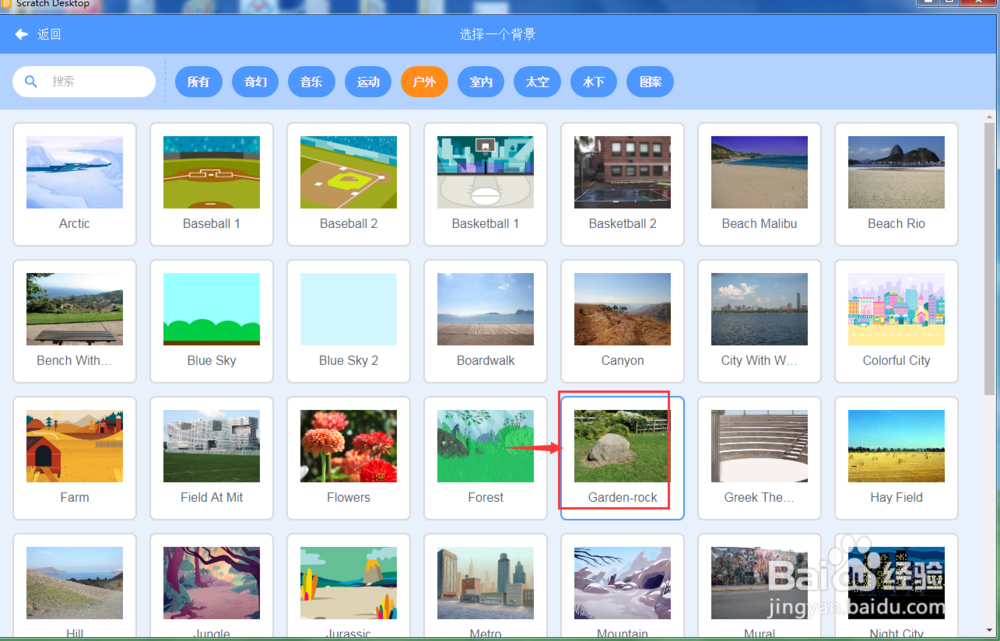The image size is (1000, 641).
Task: Select the 图案 category filter
Action: click(650, 82)
